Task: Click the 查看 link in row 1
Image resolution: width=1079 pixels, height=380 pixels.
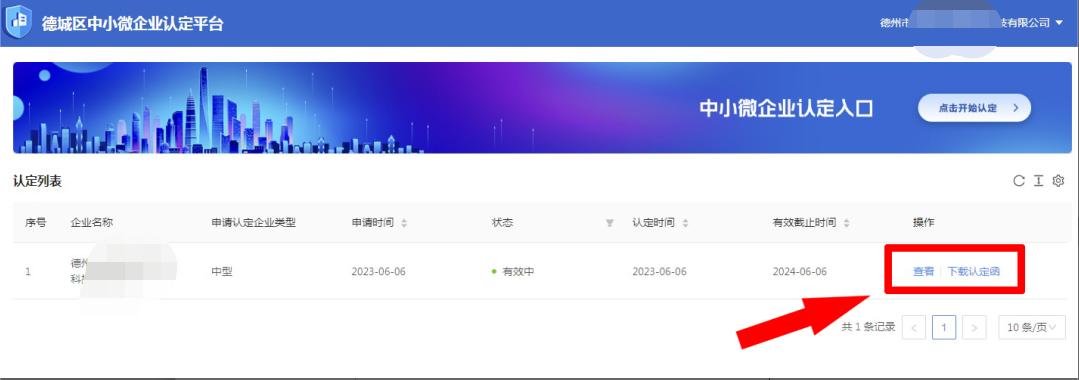Action: (x=923, y=271)
